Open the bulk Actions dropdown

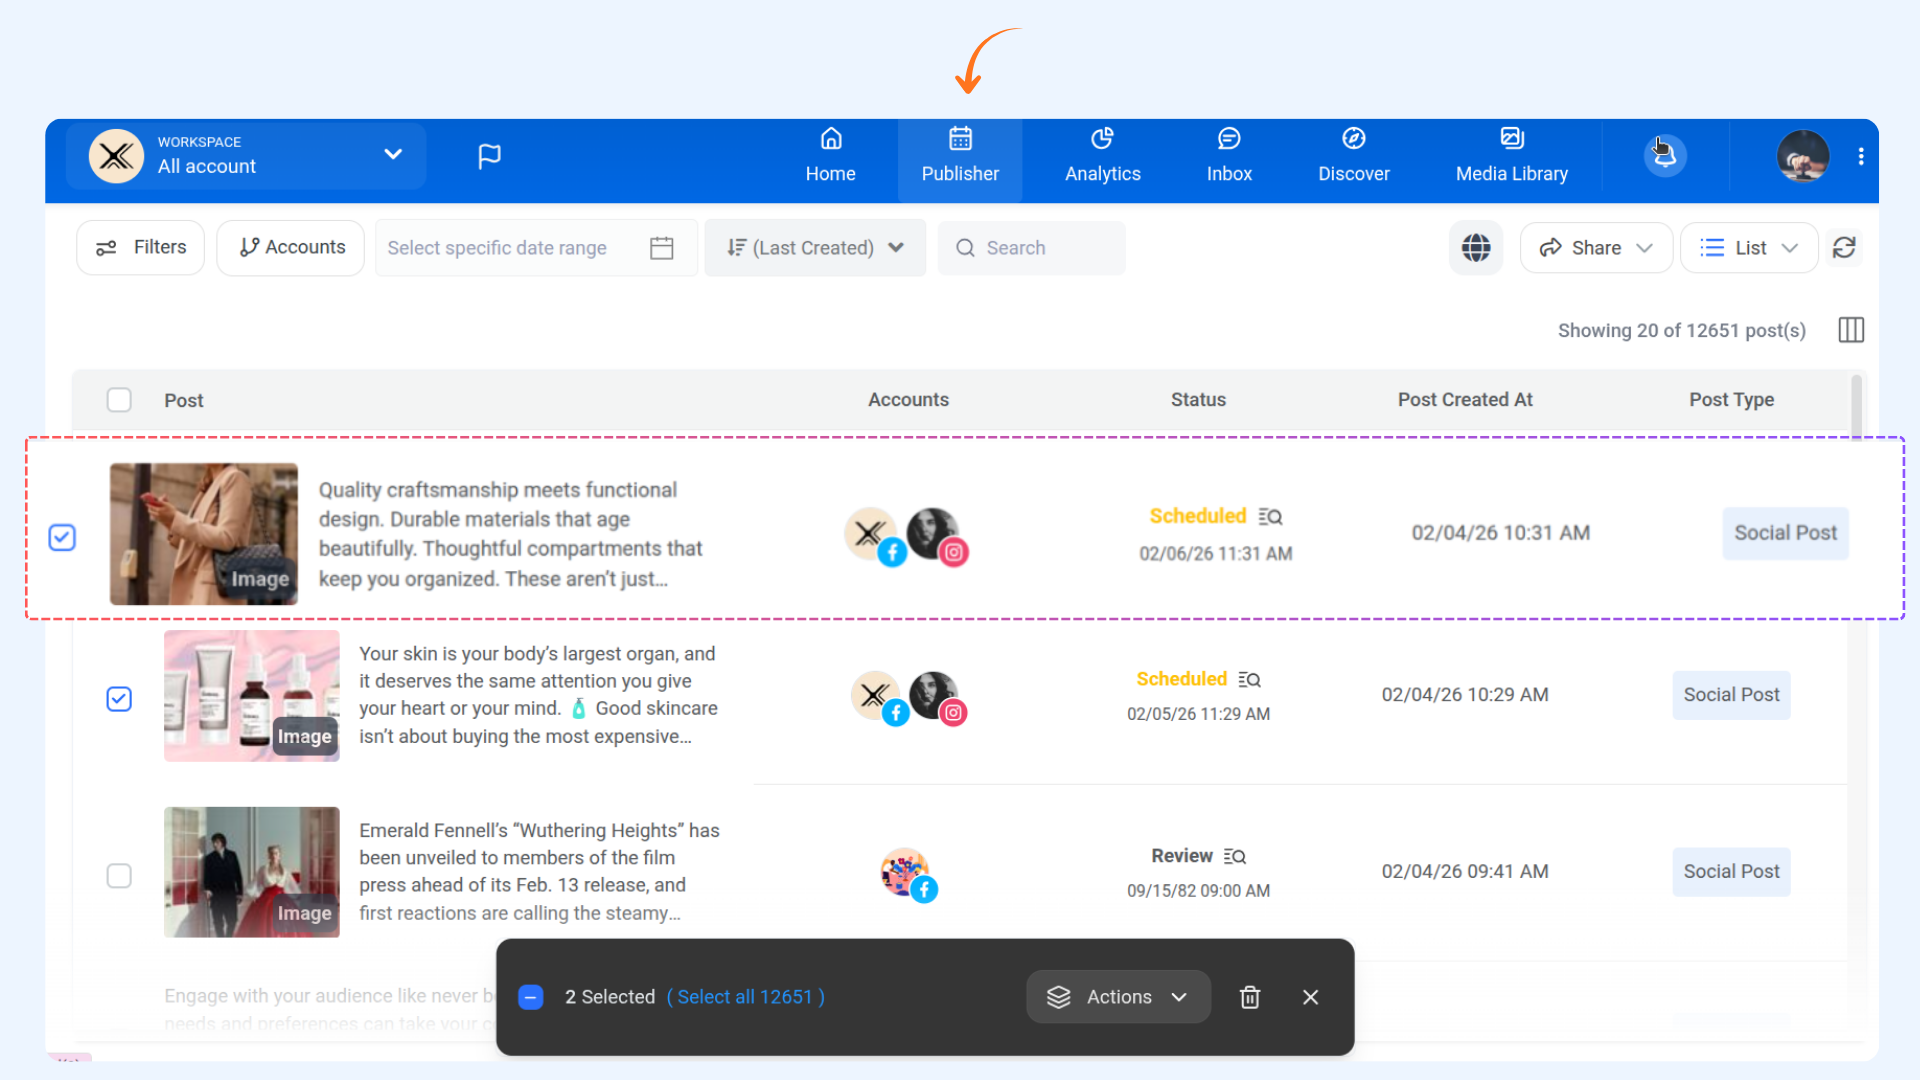point(1118,997)
